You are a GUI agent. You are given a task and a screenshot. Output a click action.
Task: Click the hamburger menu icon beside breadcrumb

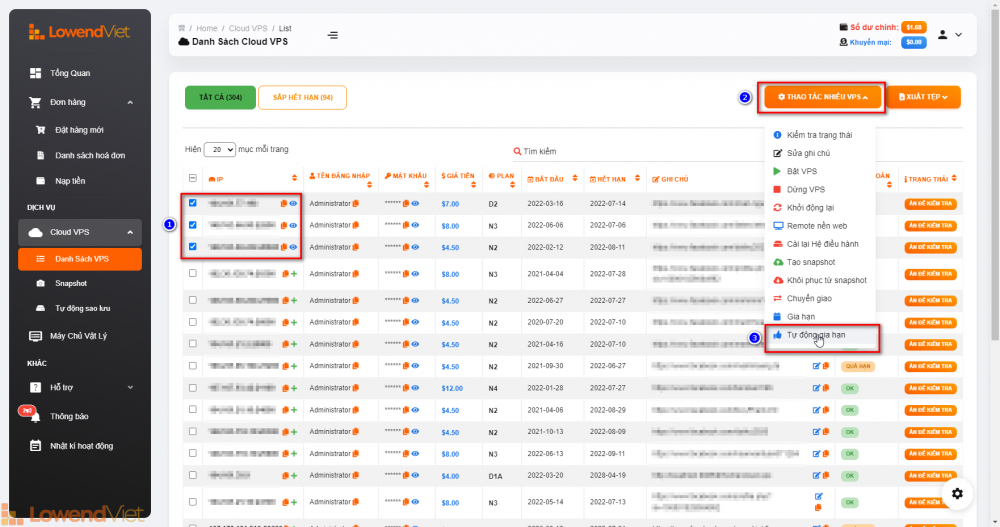pos(333,36)
